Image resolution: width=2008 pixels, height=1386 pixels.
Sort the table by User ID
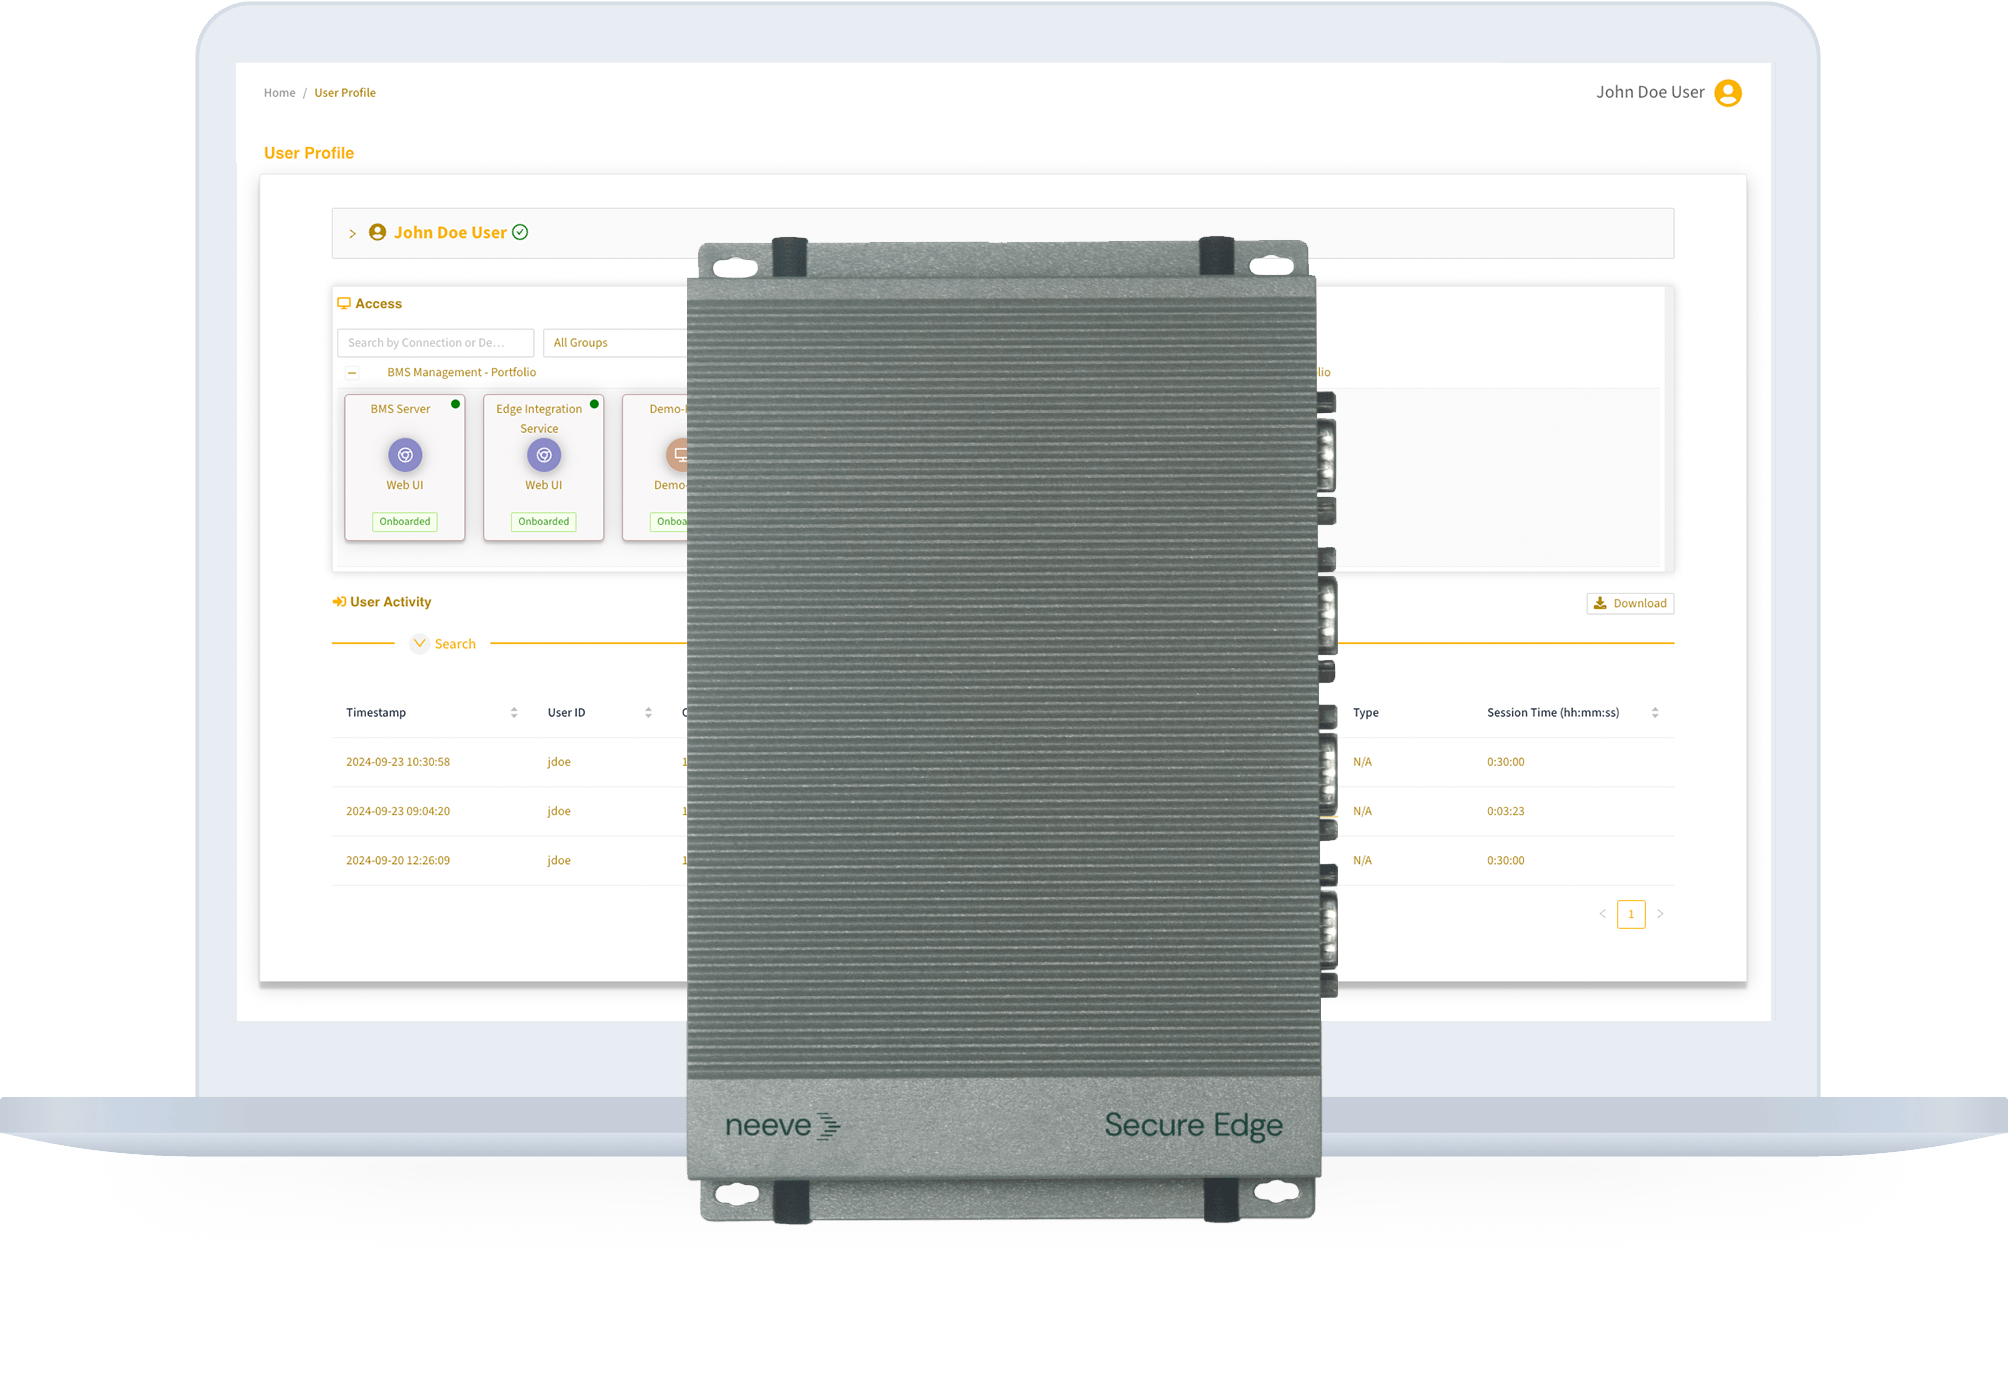[x=648, y=713]
